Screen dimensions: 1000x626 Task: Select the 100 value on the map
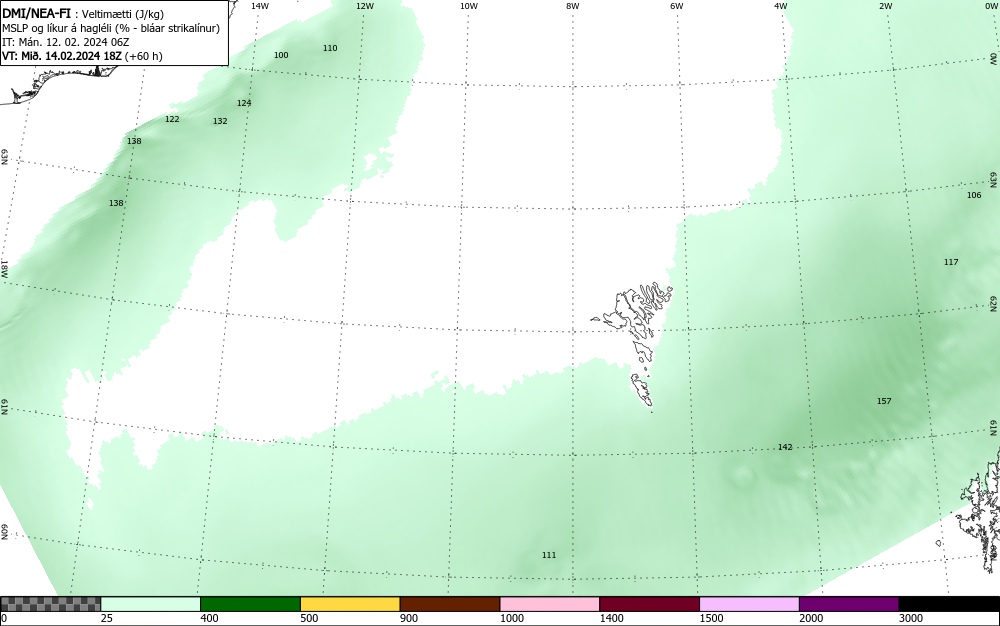pyautogui.click(x=281, y=55)
